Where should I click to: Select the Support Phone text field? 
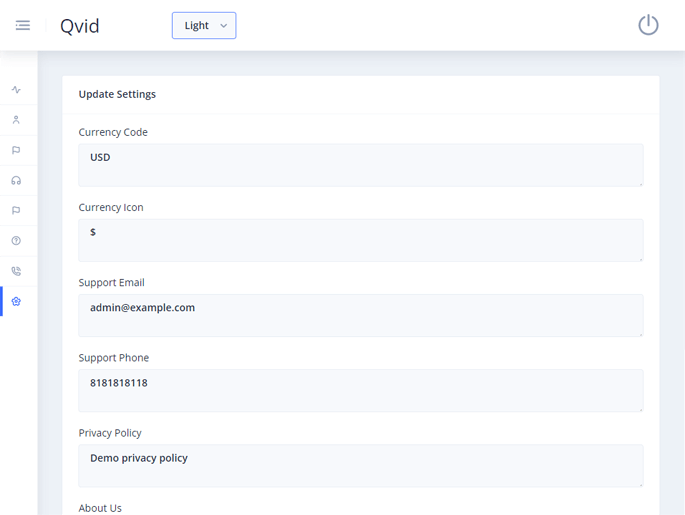(360, 390)
